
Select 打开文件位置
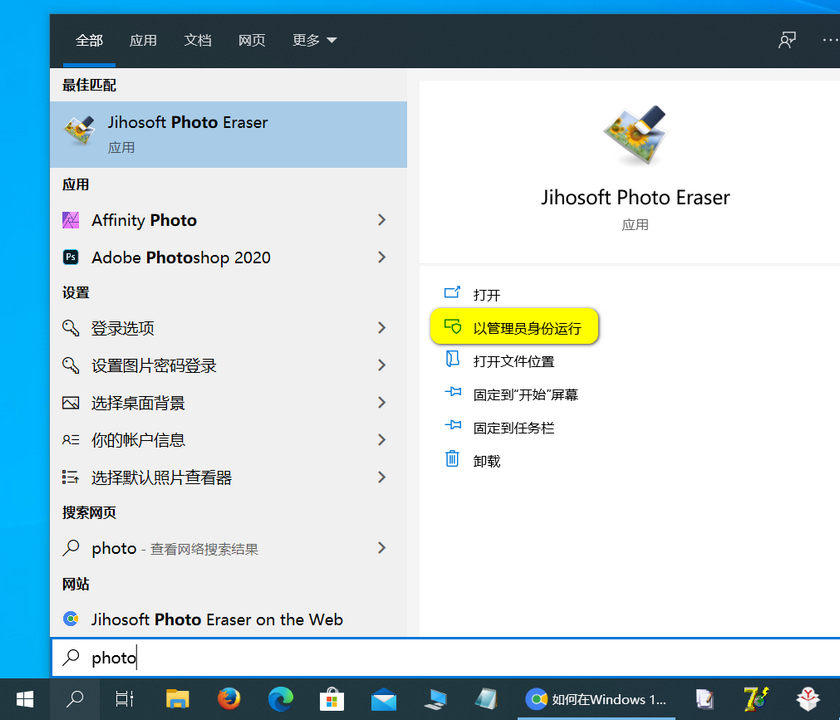[514, 362]
